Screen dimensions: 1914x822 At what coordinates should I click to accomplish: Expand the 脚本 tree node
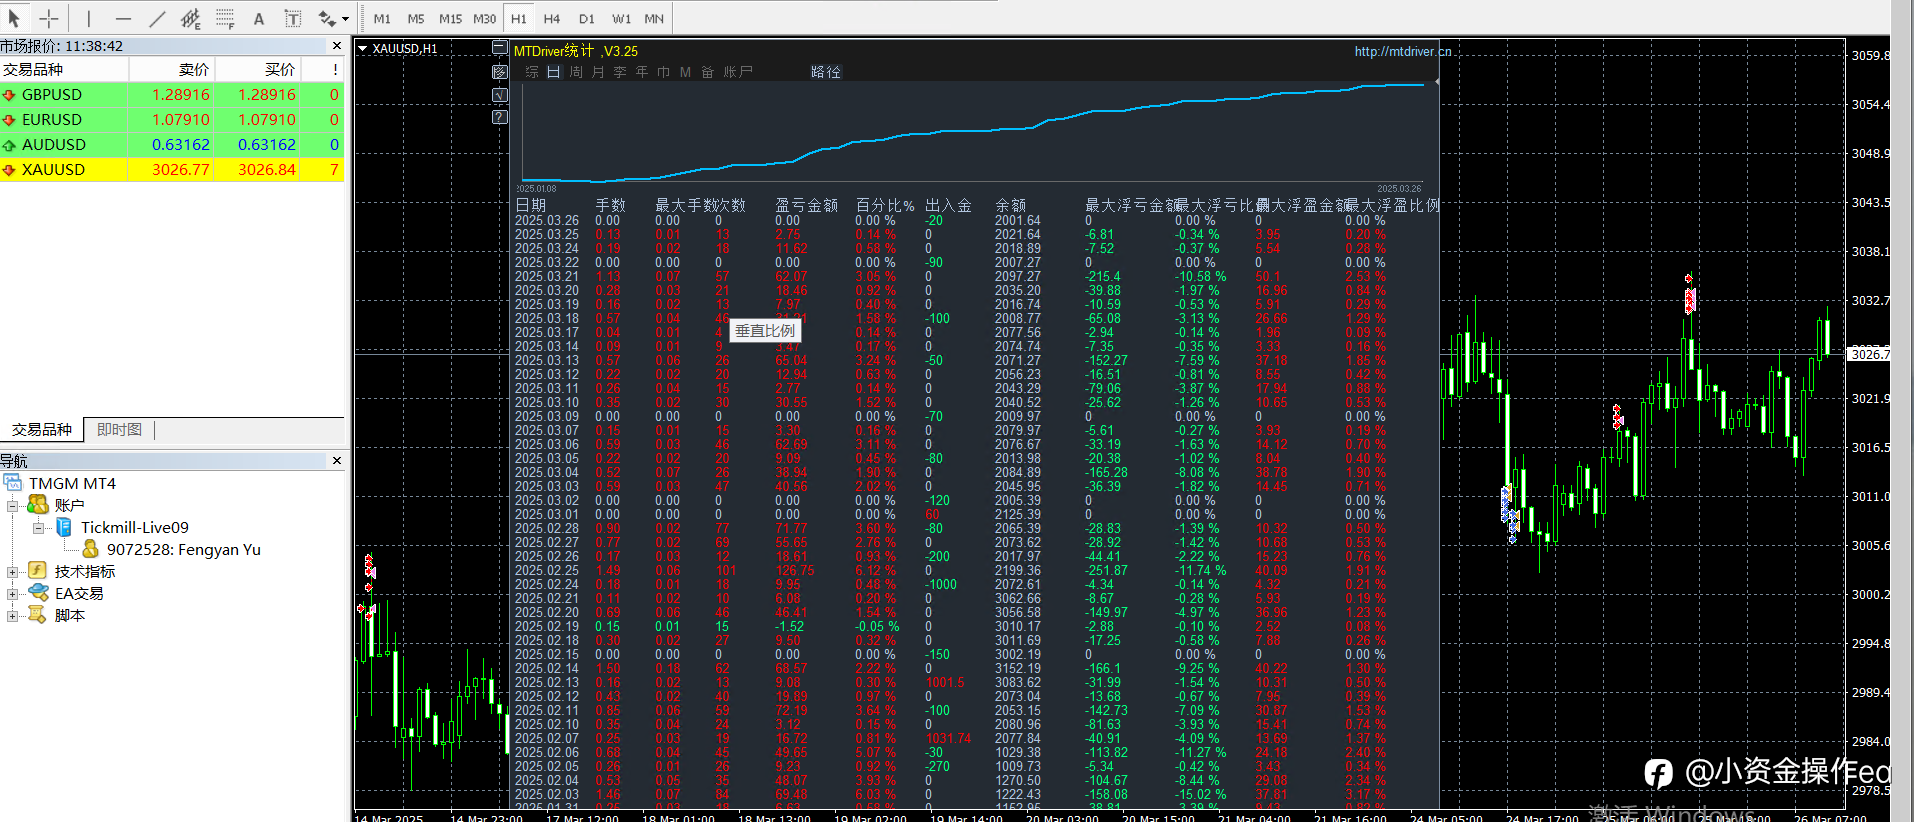[12, 616]
